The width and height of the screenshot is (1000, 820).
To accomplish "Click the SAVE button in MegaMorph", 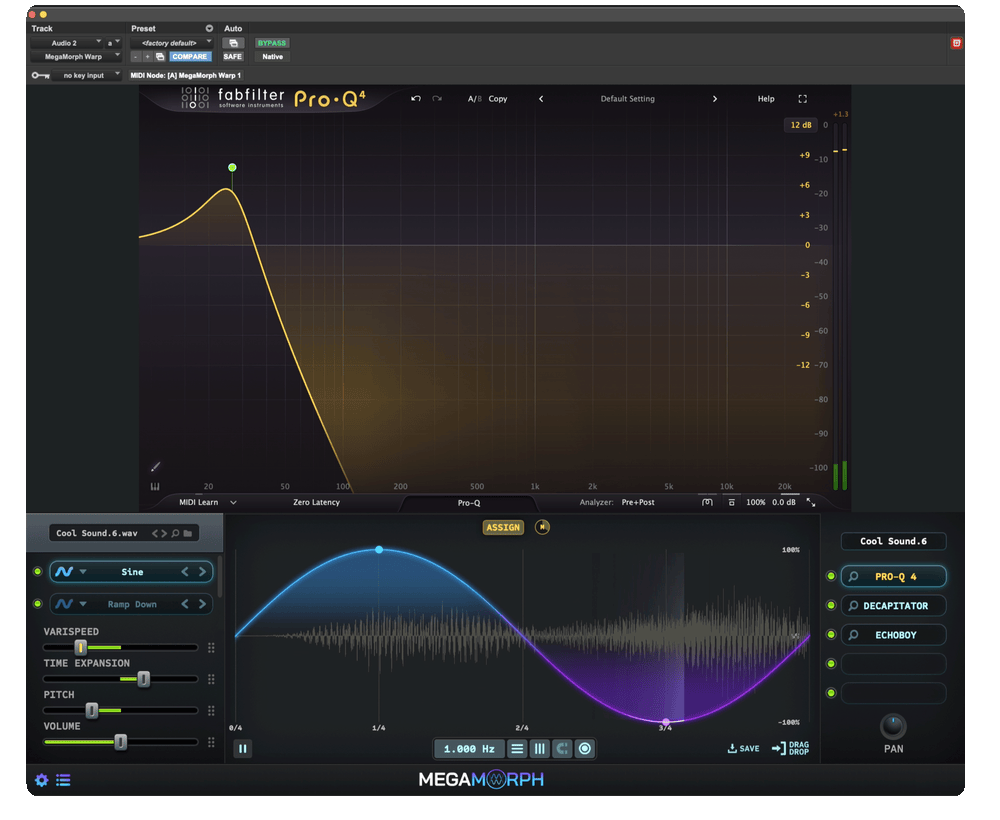I will 744,749.
